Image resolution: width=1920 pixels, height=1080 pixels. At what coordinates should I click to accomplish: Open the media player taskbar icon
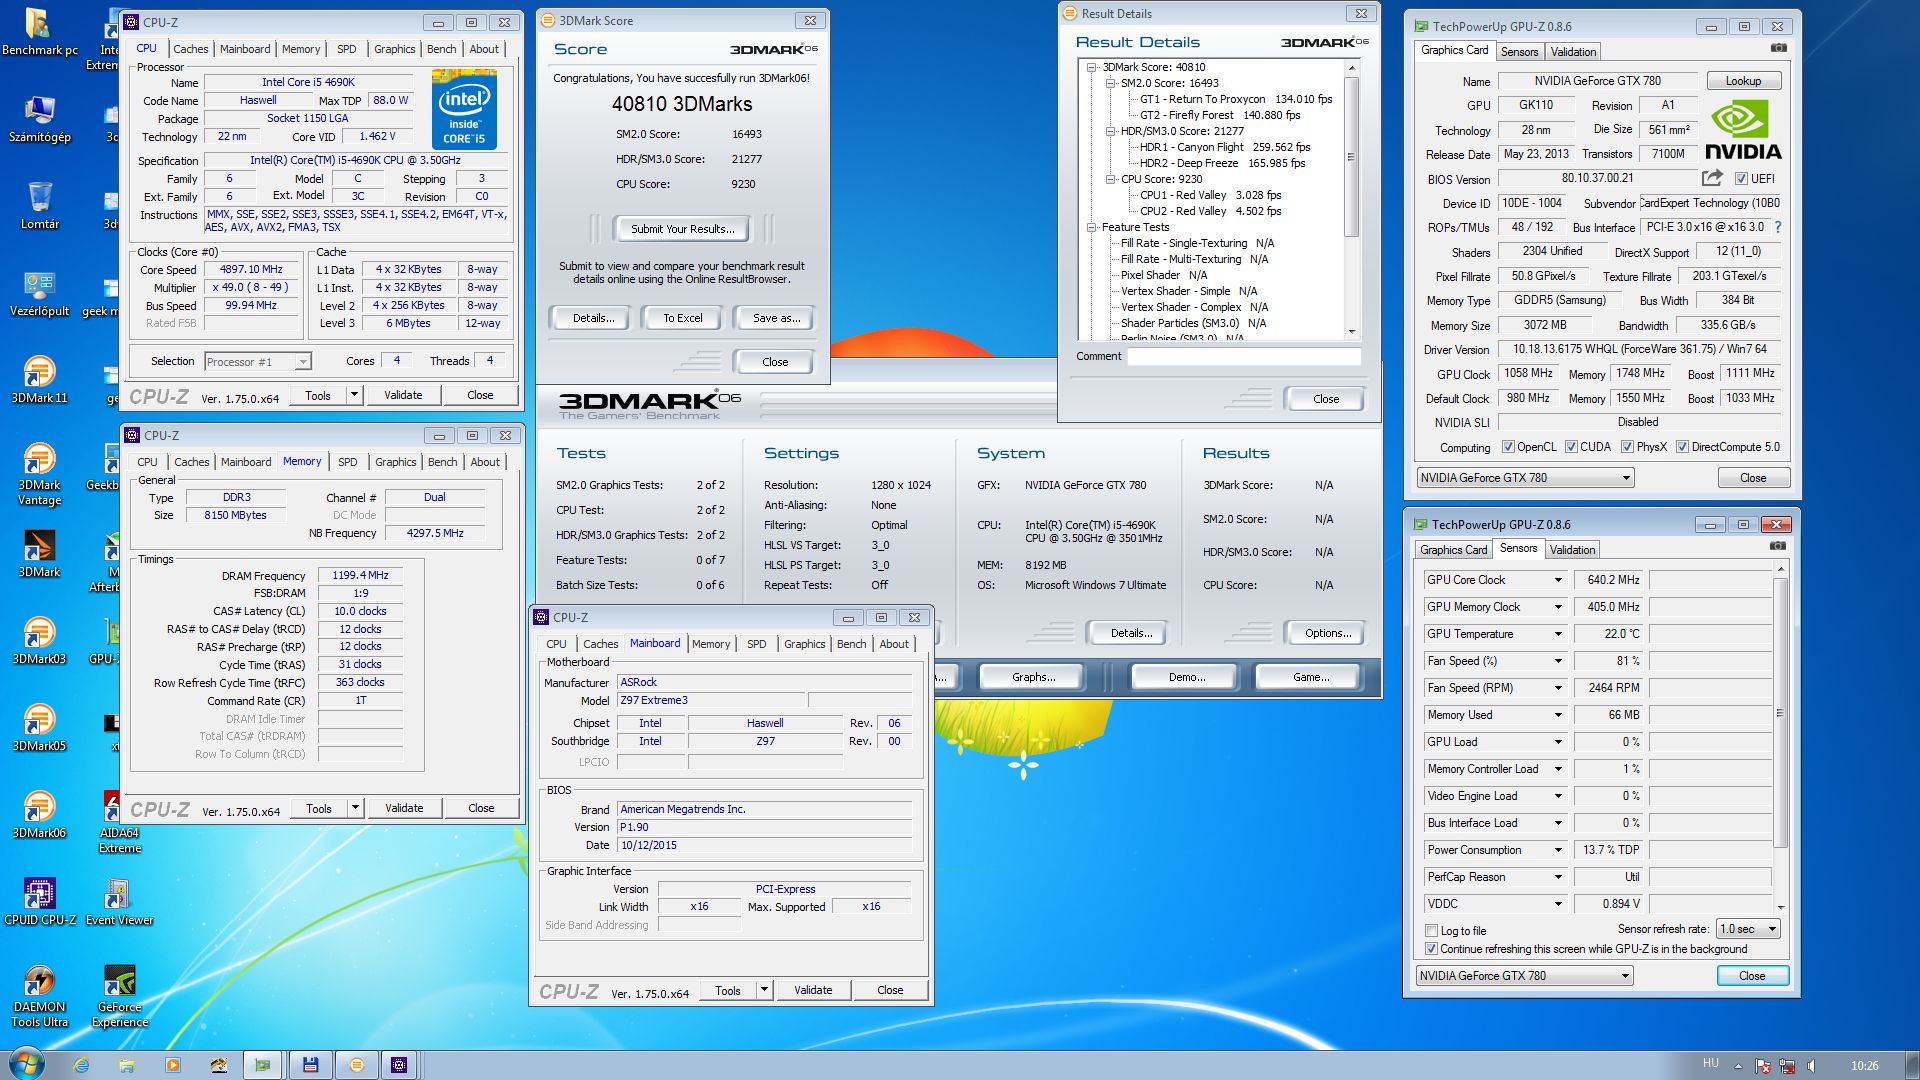pos(172,1065)
